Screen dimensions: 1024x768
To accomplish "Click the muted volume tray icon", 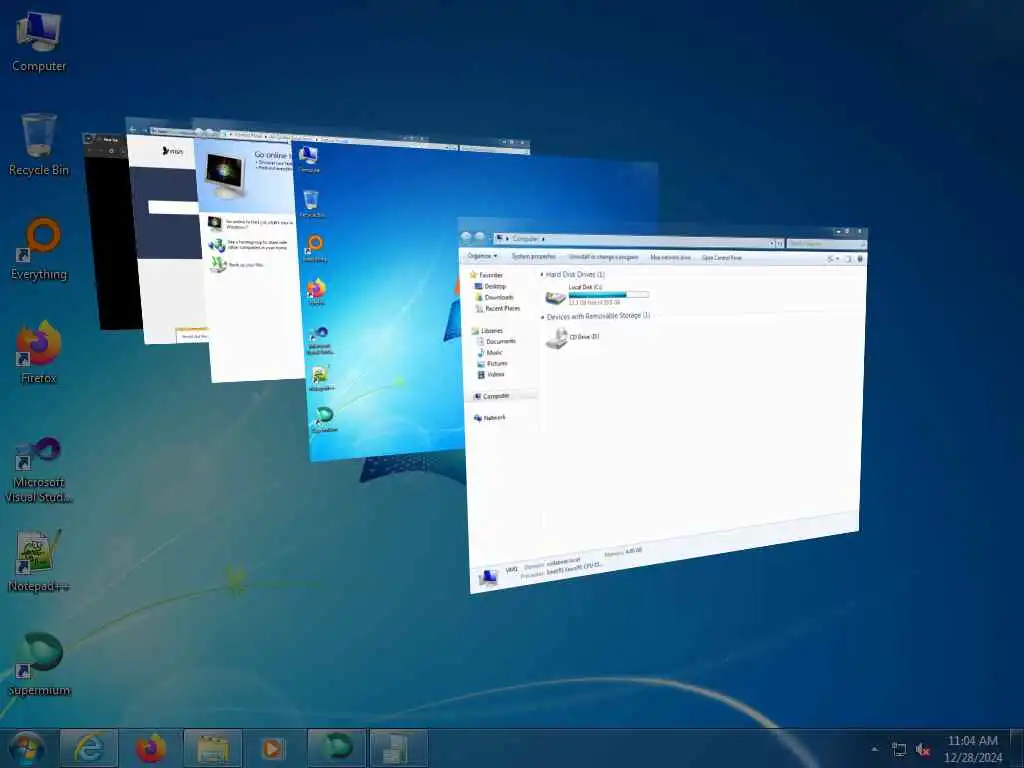I will coord(923,750).
